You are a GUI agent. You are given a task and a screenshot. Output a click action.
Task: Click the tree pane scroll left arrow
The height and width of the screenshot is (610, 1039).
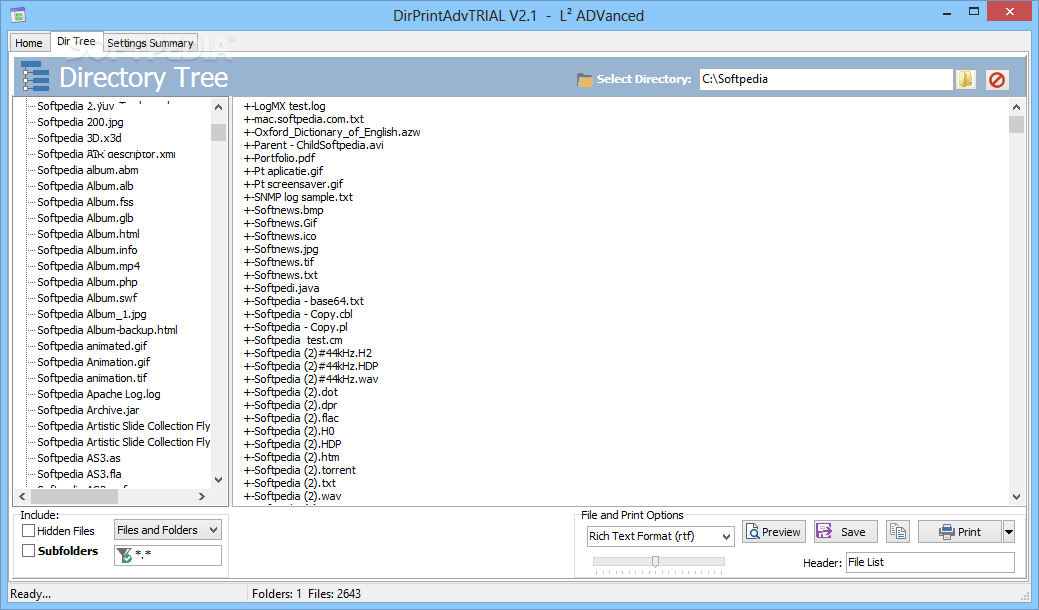click(x=23, y=496)
